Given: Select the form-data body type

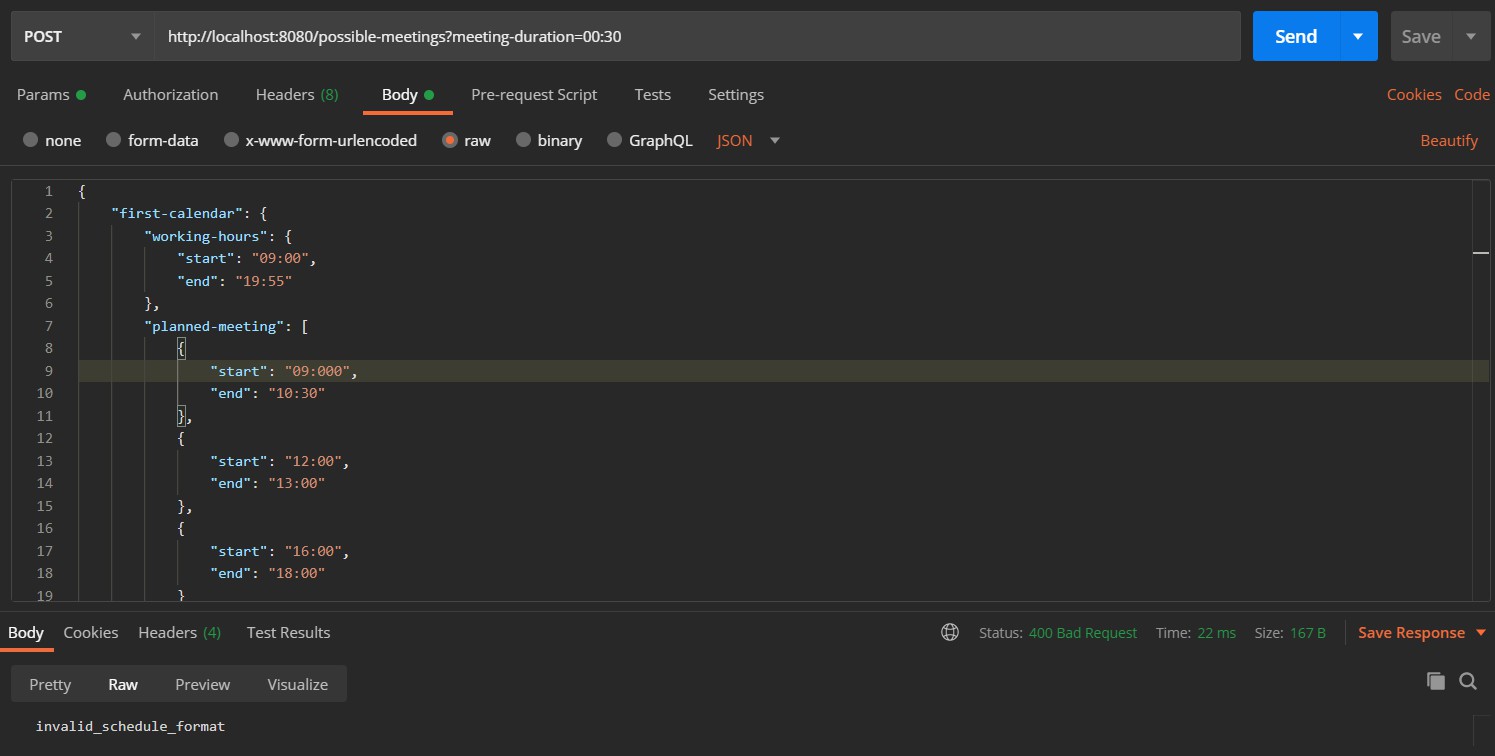Looking at the screenshot, I should 152,140.
